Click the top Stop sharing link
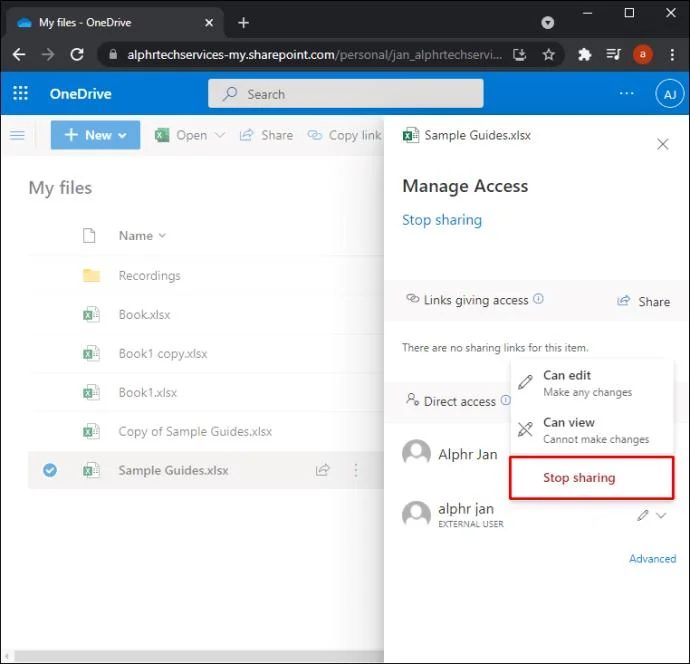 coord(442,220)
